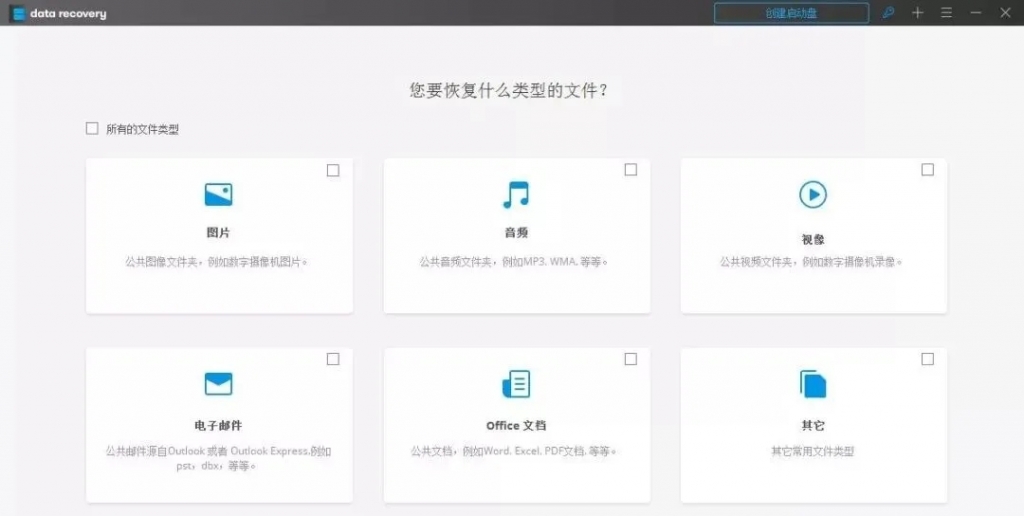Check the 图片 card checkbox
Screen dimensions: 1024x516
pyautogui.click(x=333, y=170)
